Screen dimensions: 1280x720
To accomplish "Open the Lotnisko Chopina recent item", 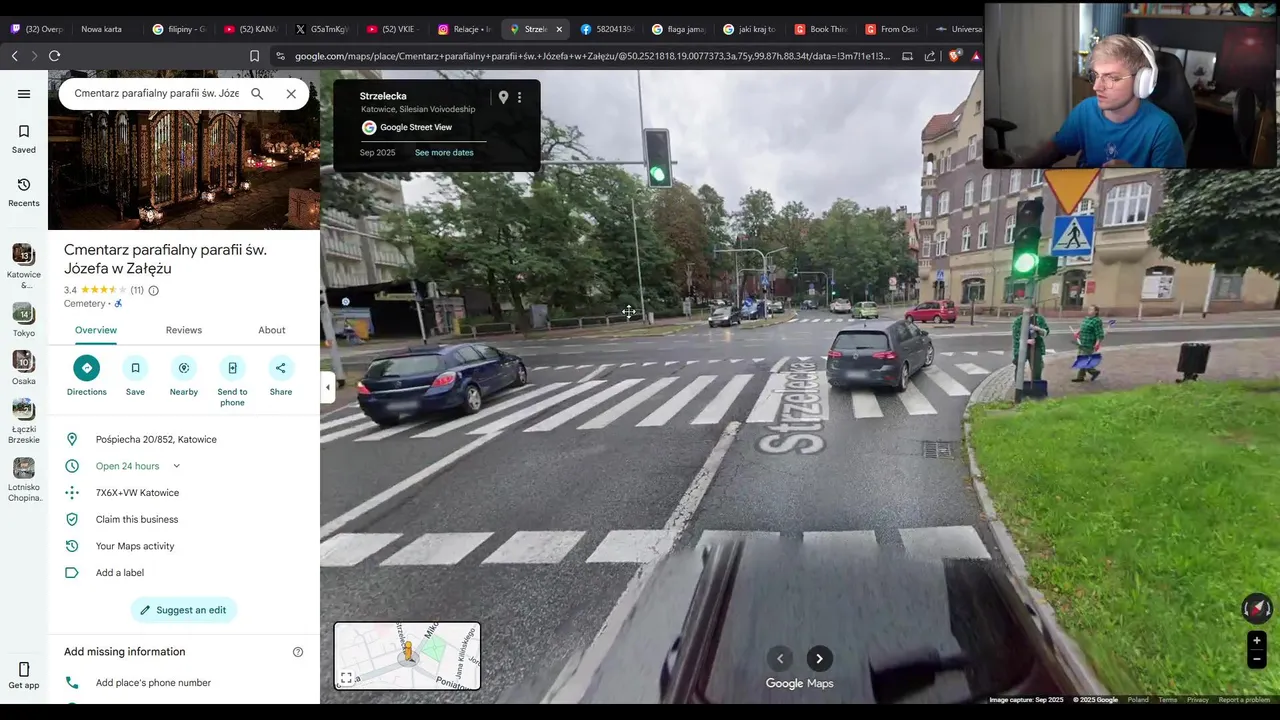I will (x=24, y=480).
